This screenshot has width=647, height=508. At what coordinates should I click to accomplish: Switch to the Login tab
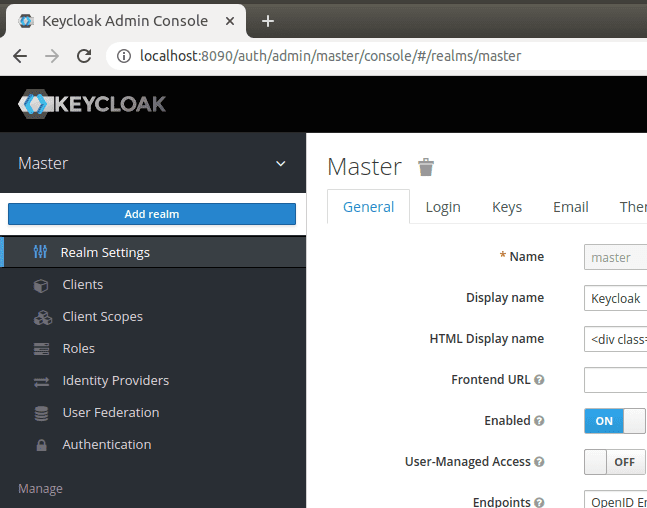tap(443, 207)
